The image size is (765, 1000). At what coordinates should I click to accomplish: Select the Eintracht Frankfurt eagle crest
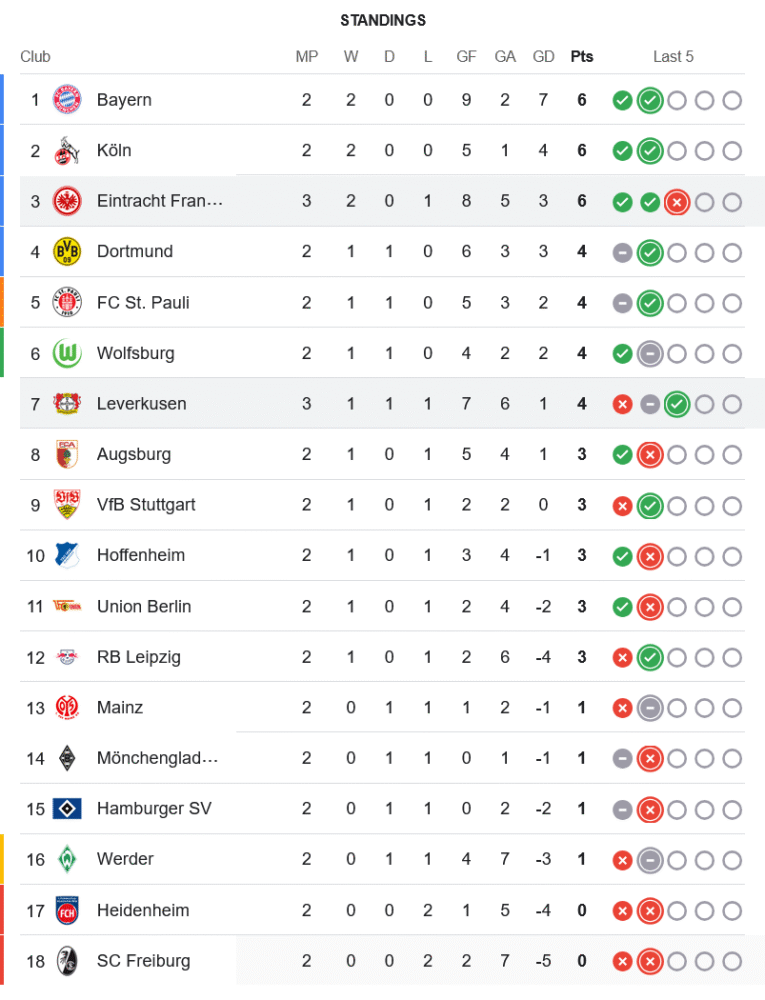pos(67,201)
